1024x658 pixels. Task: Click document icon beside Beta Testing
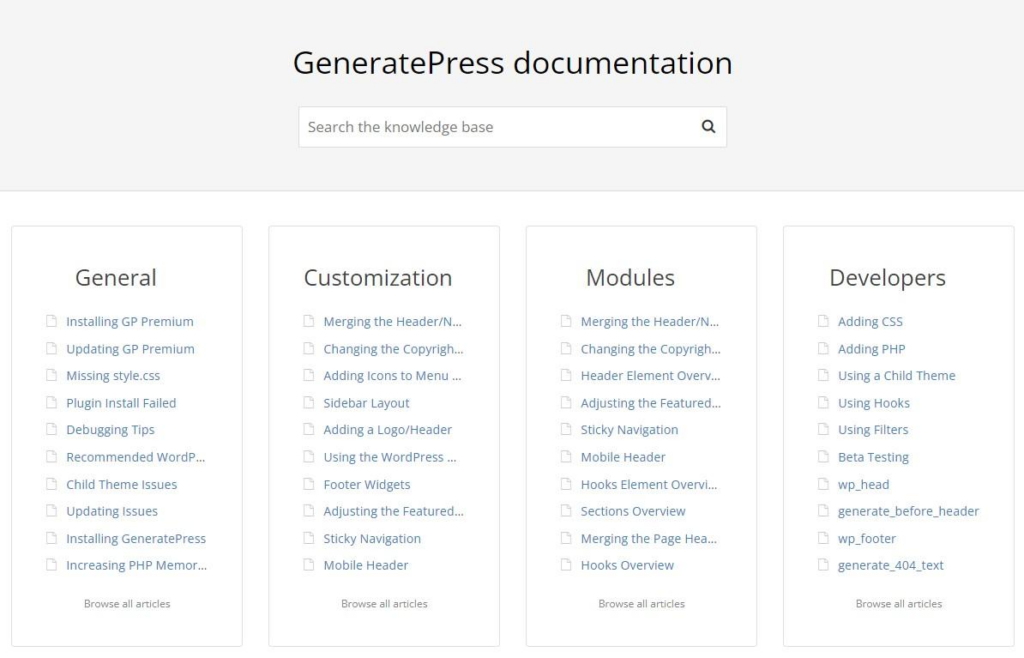824,457
